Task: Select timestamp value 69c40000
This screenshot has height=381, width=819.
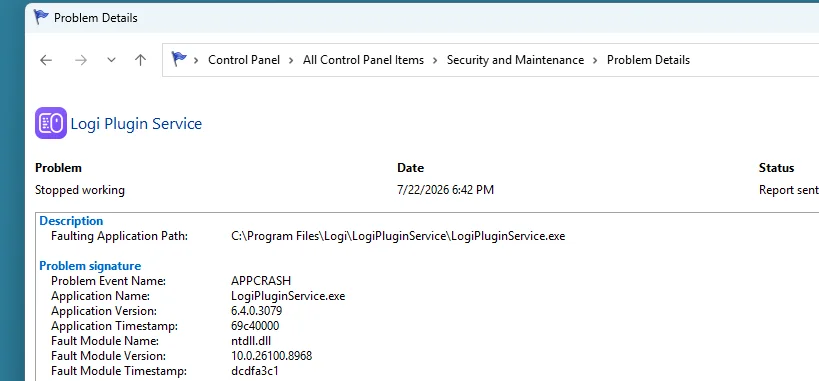Action: pos(255,326)
